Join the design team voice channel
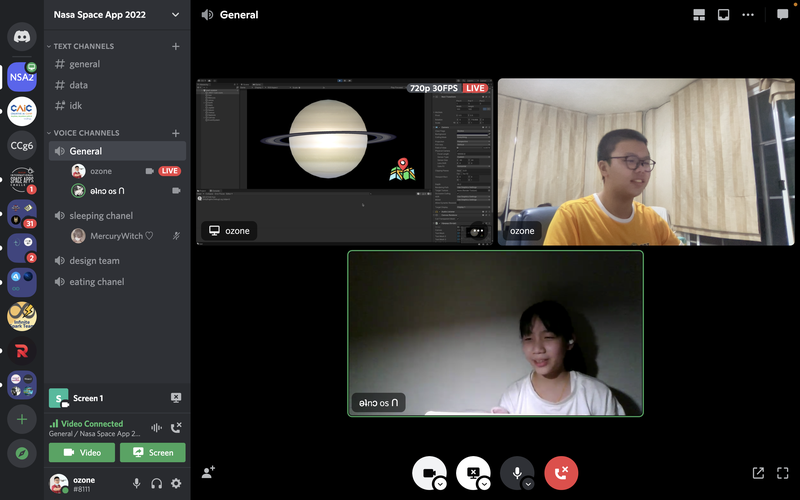The image size is (800, 500). [94, 260]
